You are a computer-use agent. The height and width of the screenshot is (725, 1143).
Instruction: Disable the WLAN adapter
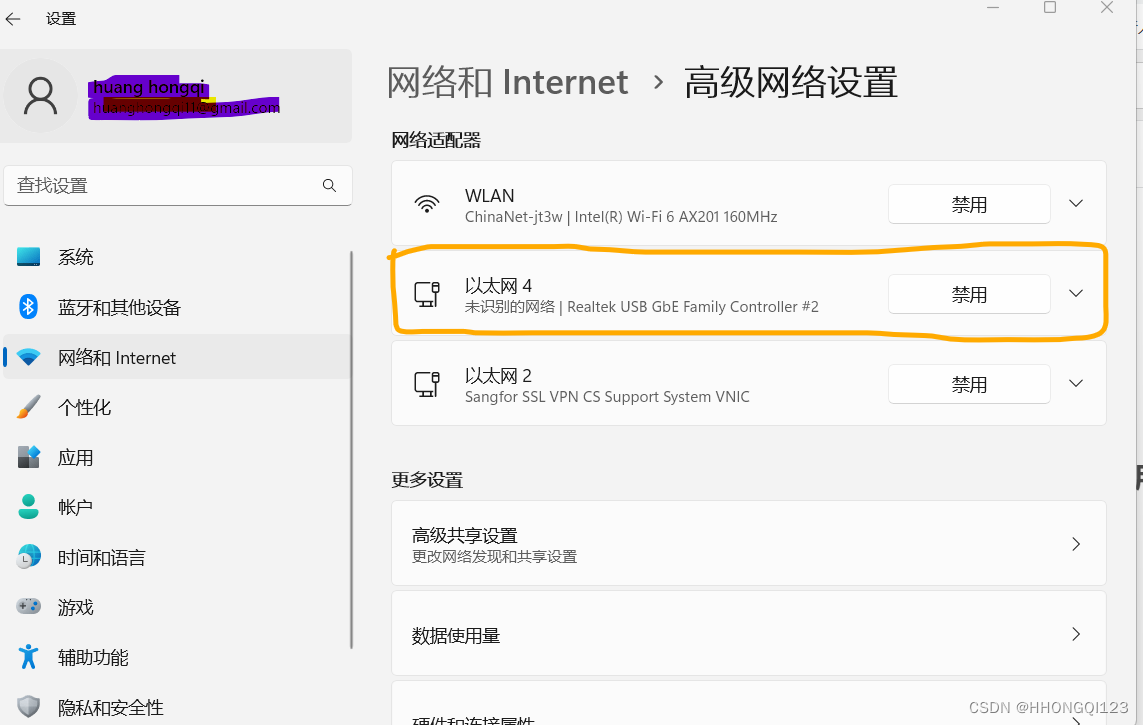[968, 204]
